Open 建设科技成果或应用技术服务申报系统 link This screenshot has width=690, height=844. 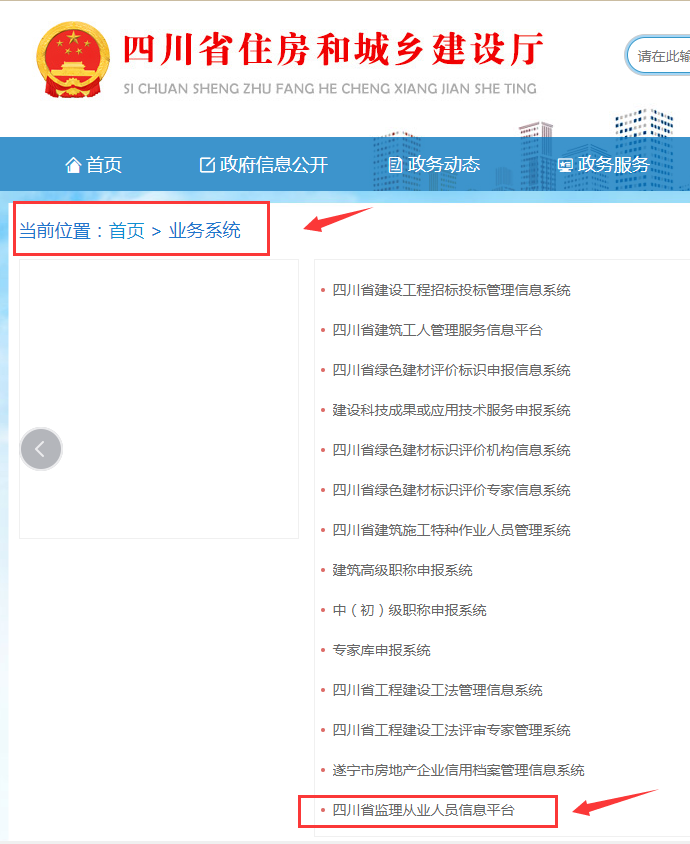click(451, 410)
